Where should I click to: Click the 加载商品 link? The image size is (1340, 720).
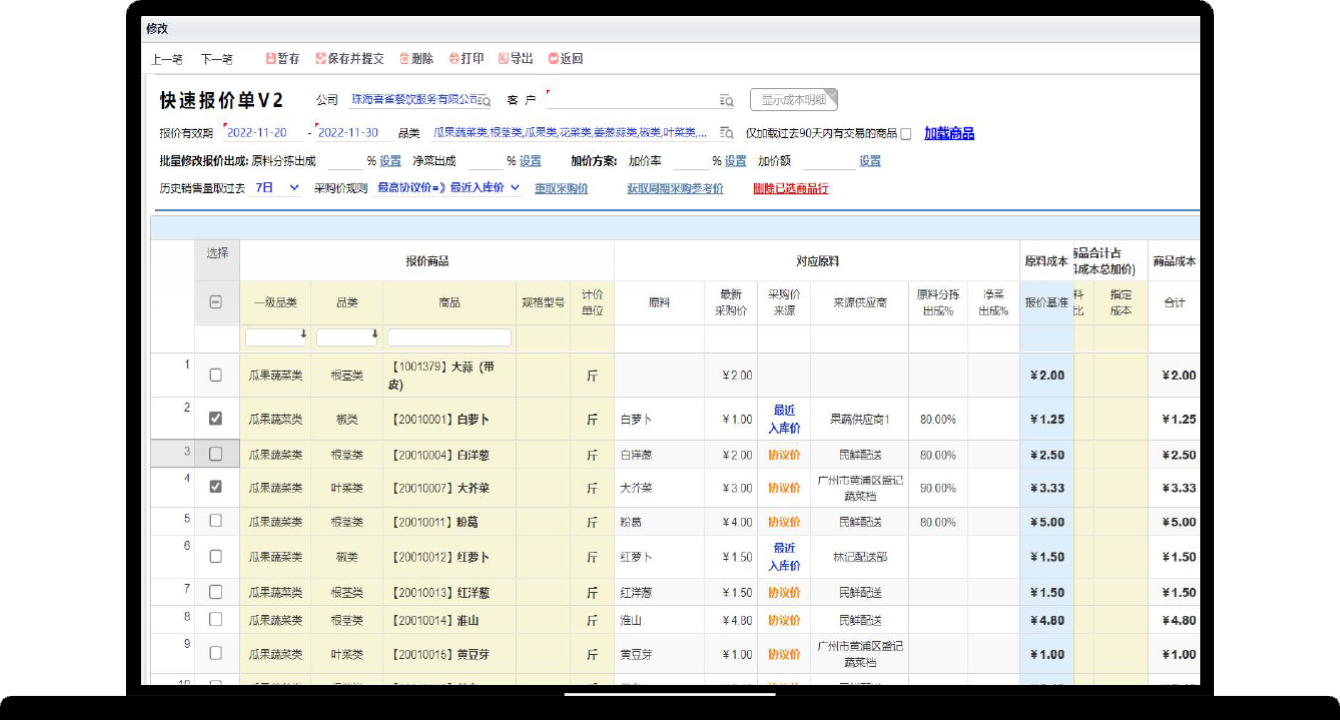pos(949,133)
